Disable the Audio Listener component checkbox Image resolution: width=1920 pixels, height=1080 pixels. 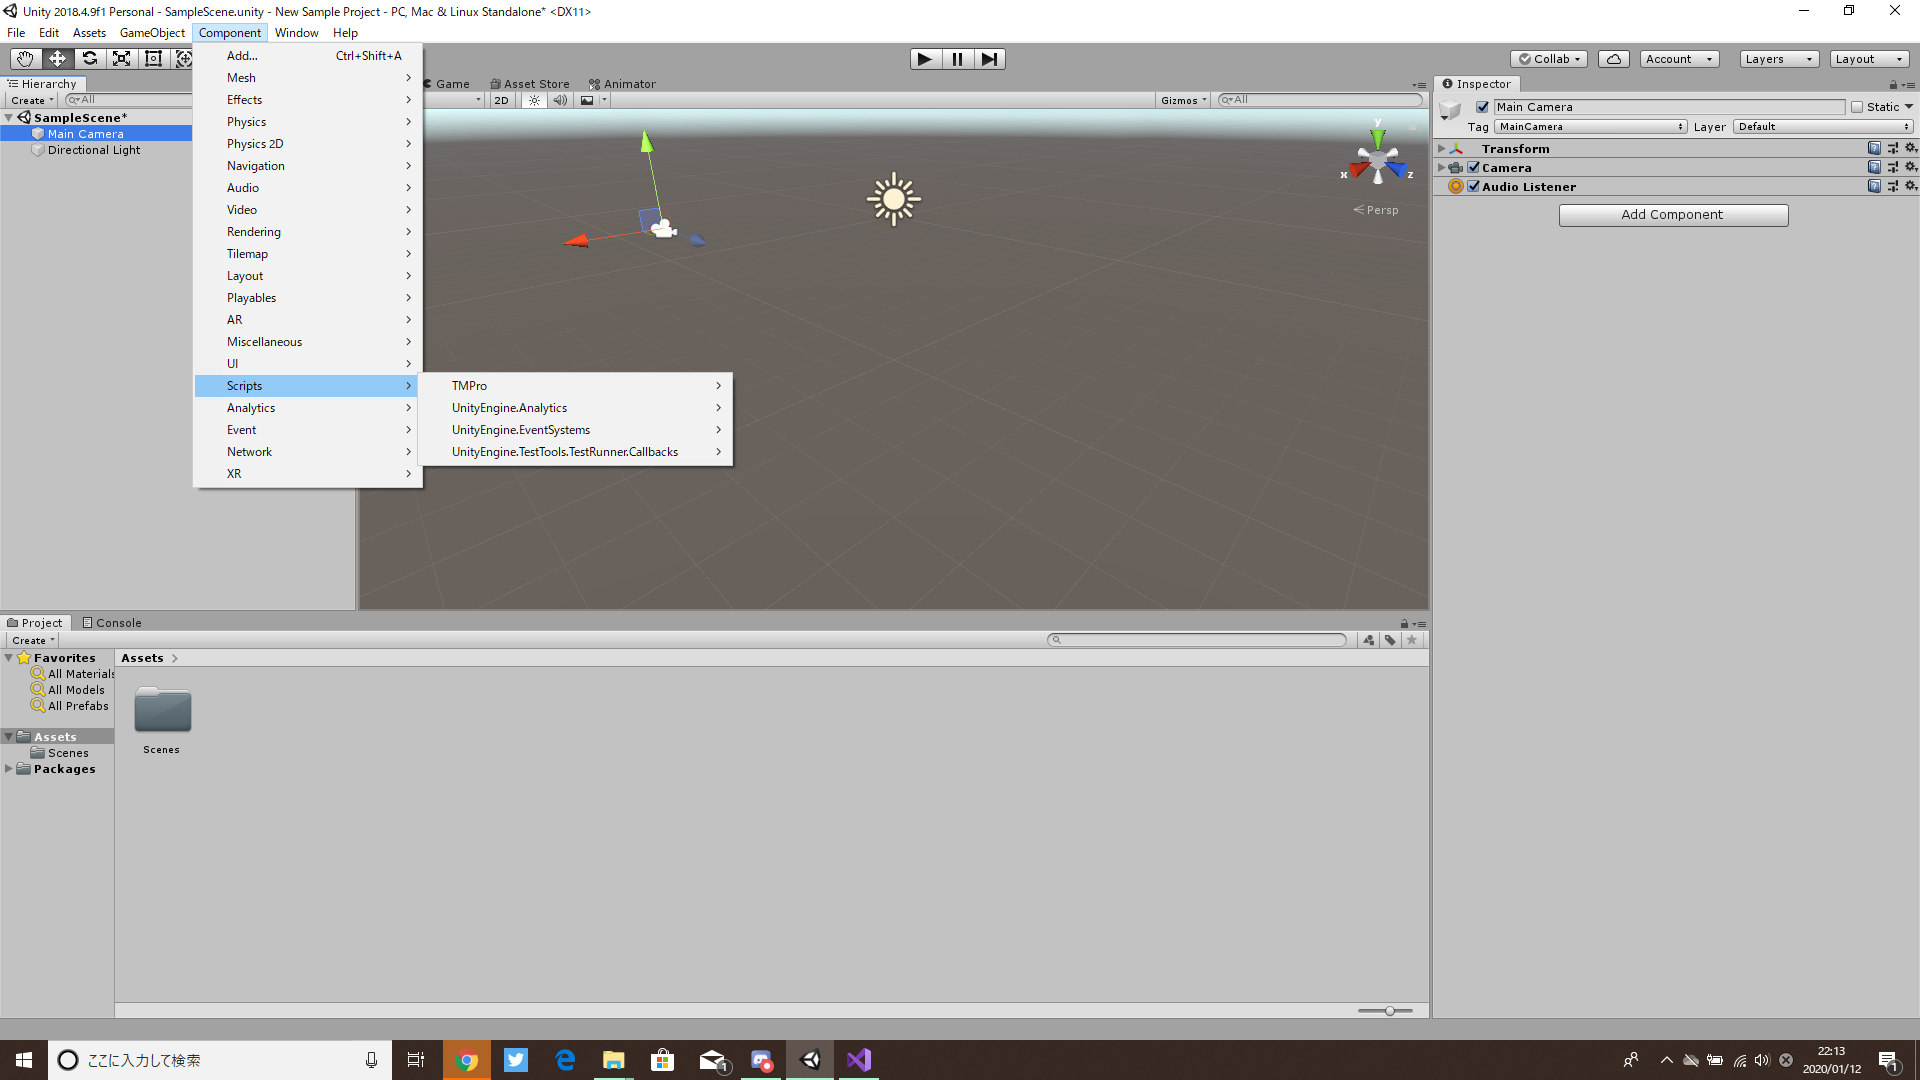point(1473,186)
